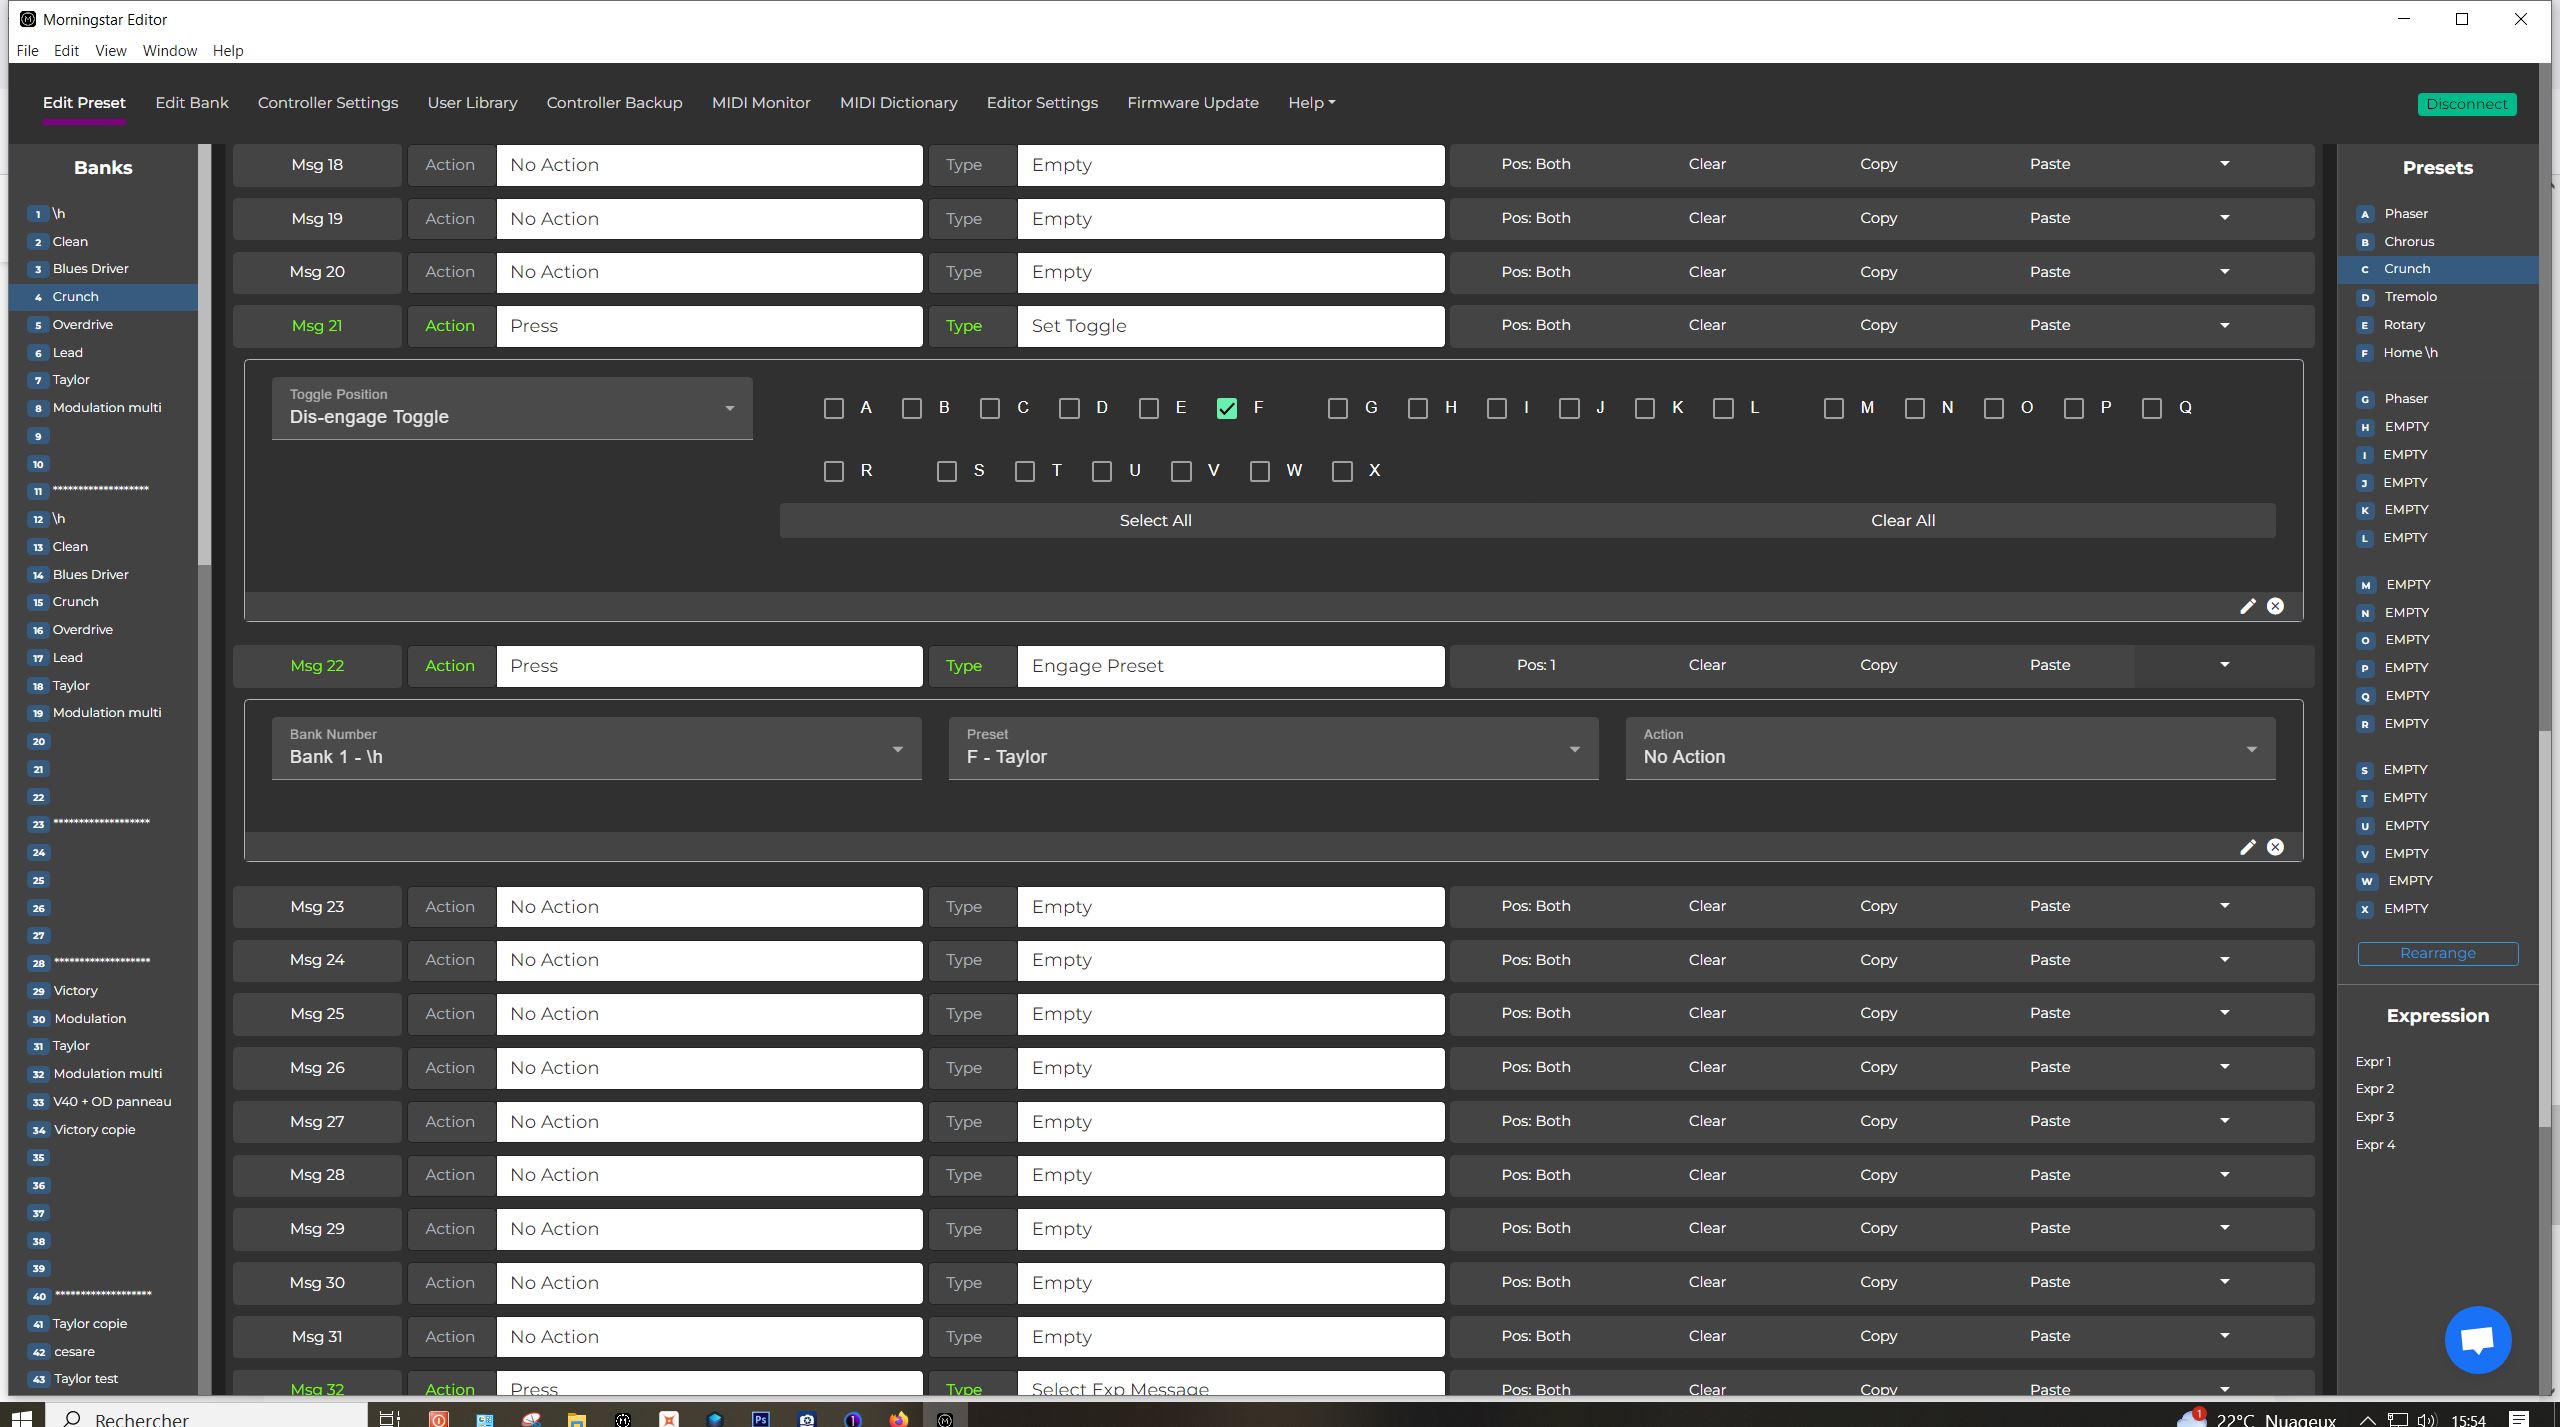Open the blue chat support bubble
Screen dimensions: 2560x1427
tap(2477, 1340)
